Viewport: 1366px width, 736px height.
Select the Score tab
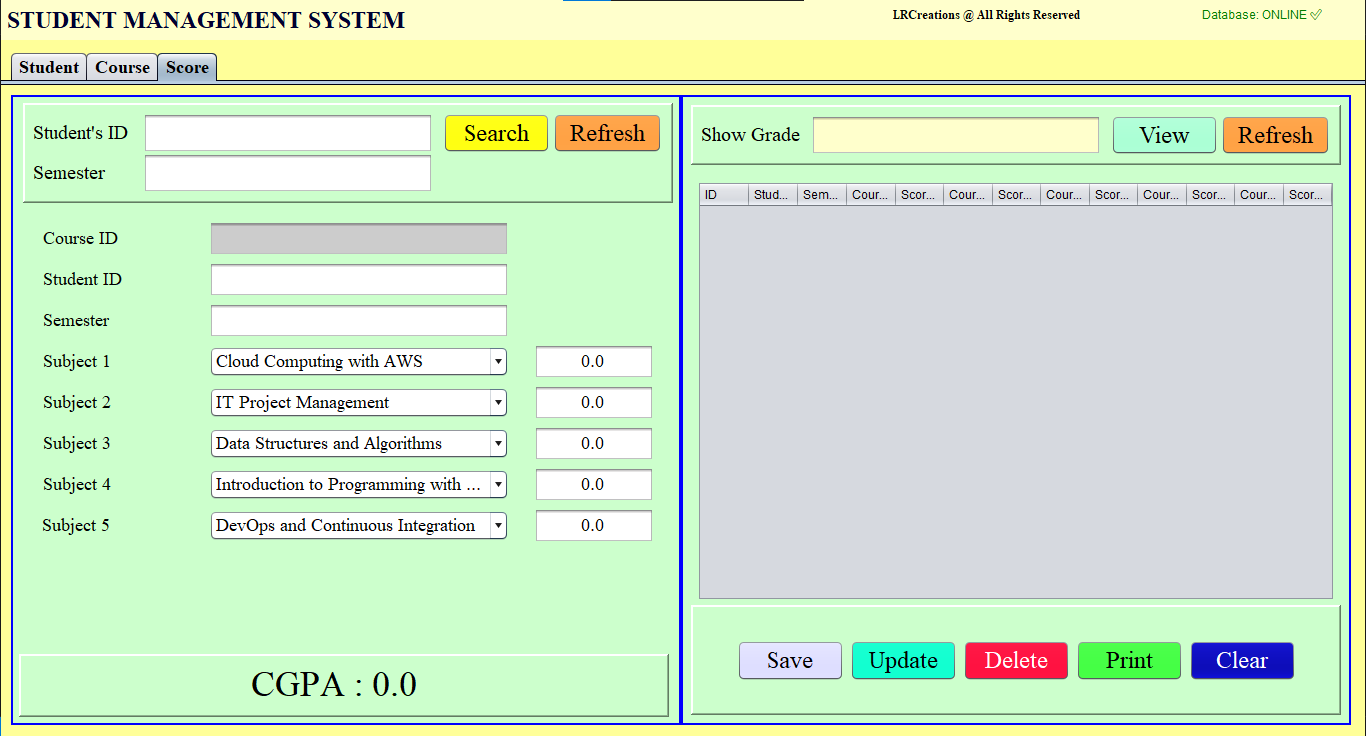[x=187, y=67]
